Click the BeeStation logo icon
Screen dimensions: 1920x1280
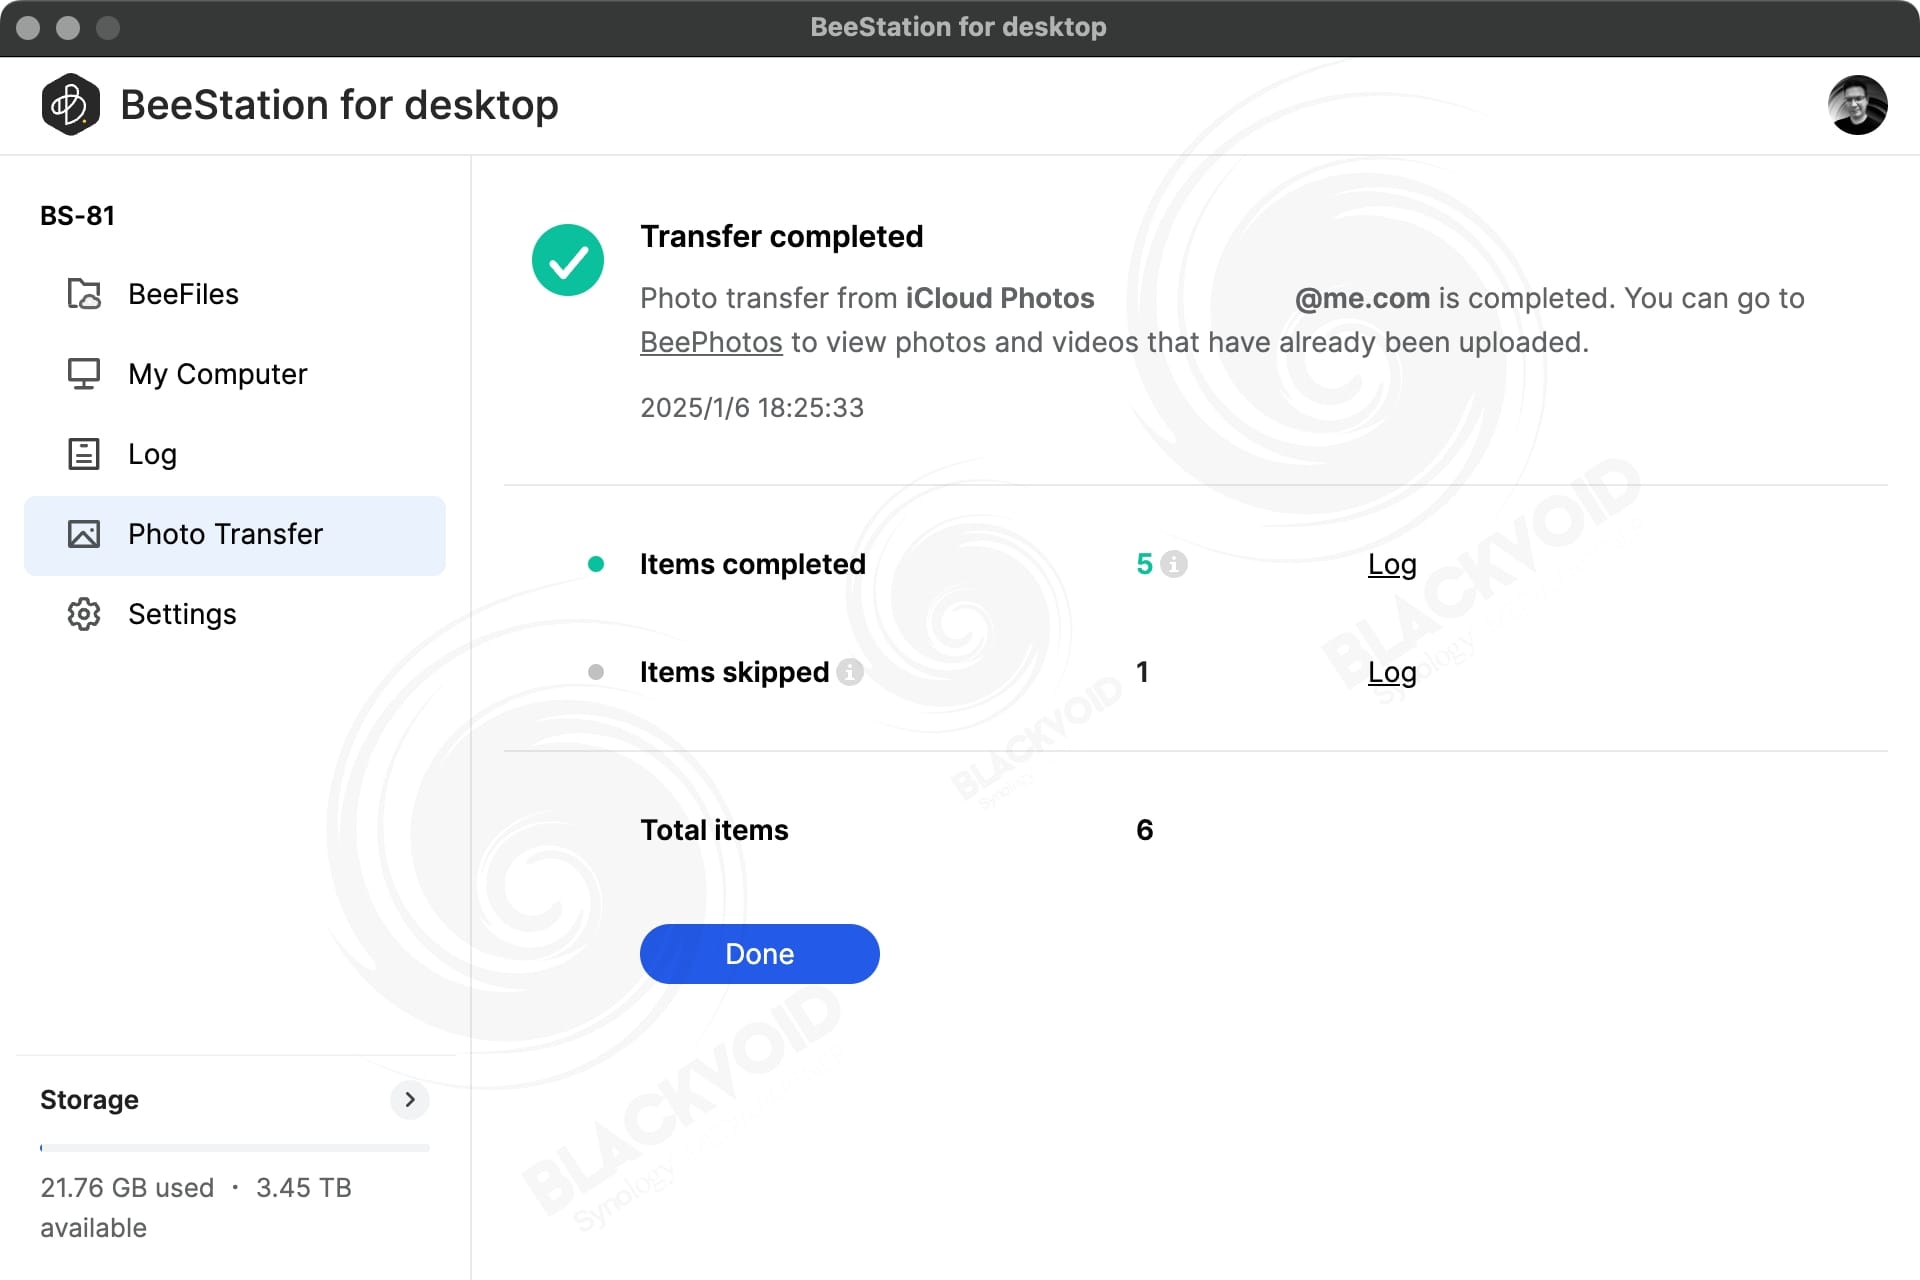[x=70, y=104]
